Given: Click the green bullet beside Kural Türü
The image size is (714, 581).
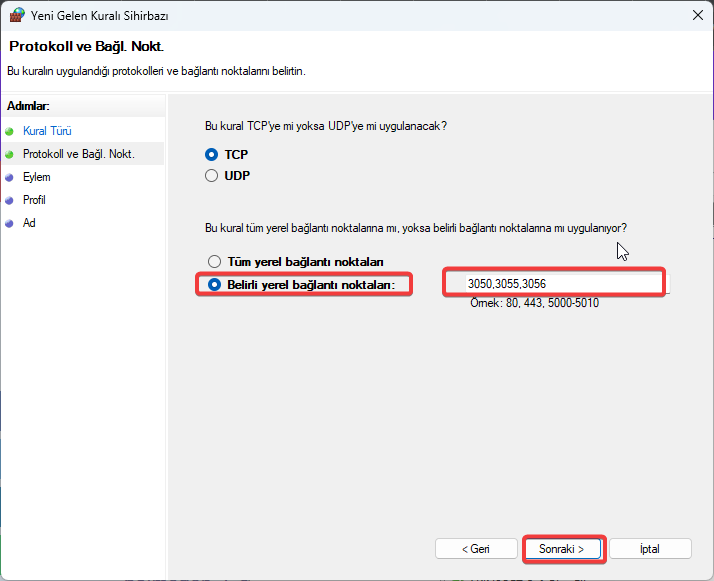Looking at the screenshot, I should coord(9,132).
